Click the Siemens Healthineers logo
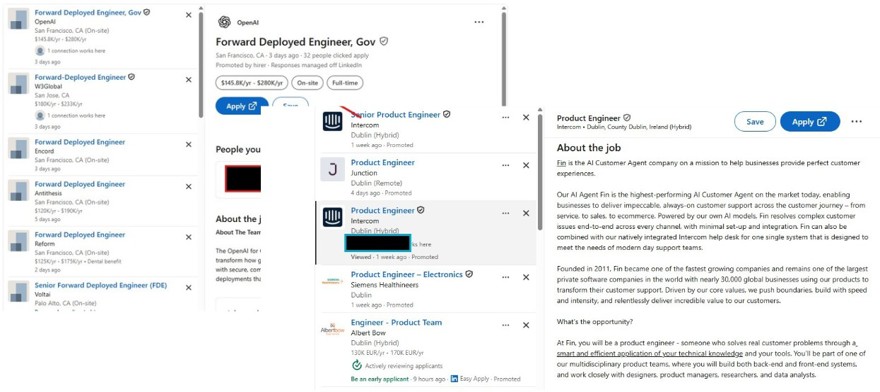The height and width of the screenshot is (392, 880). [x=332, y=281]
